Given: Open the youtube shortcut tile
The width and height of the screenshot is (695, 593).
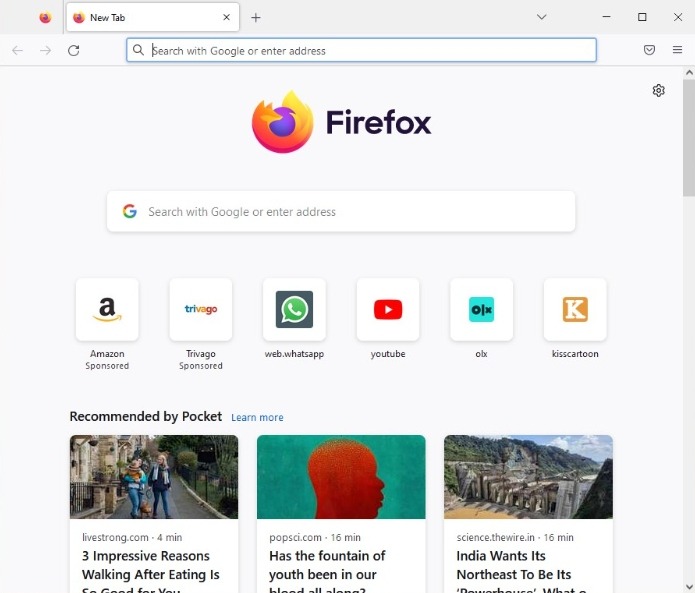Looking at the screenshot, I should pyautogui.click(x=388, y=310).
